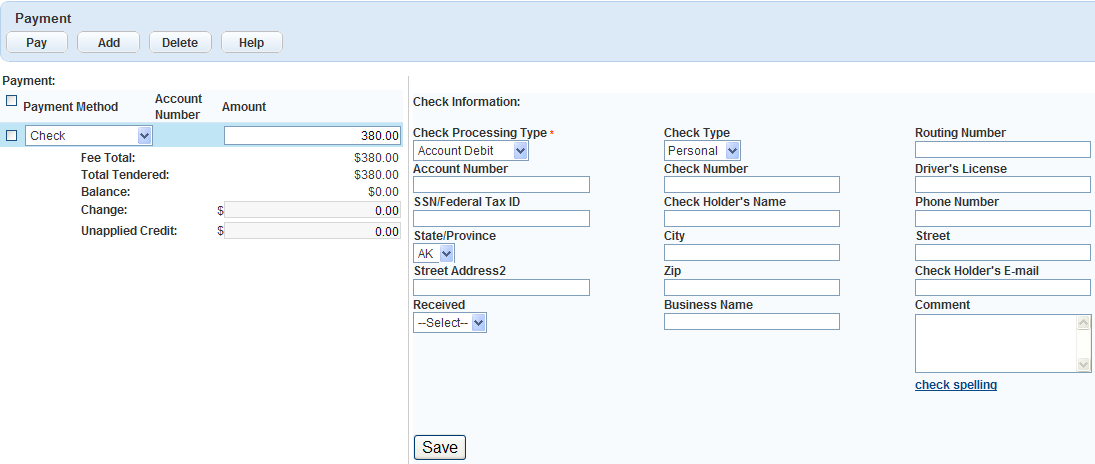
Task: Check the Check payment row checkbox
Action: pos(12,135)
